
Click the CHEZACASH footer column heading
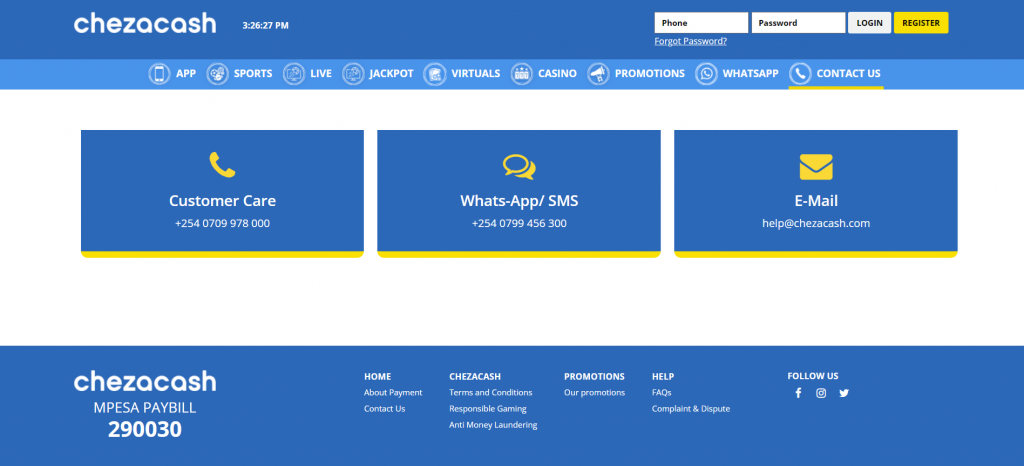(x=475, y=377)
